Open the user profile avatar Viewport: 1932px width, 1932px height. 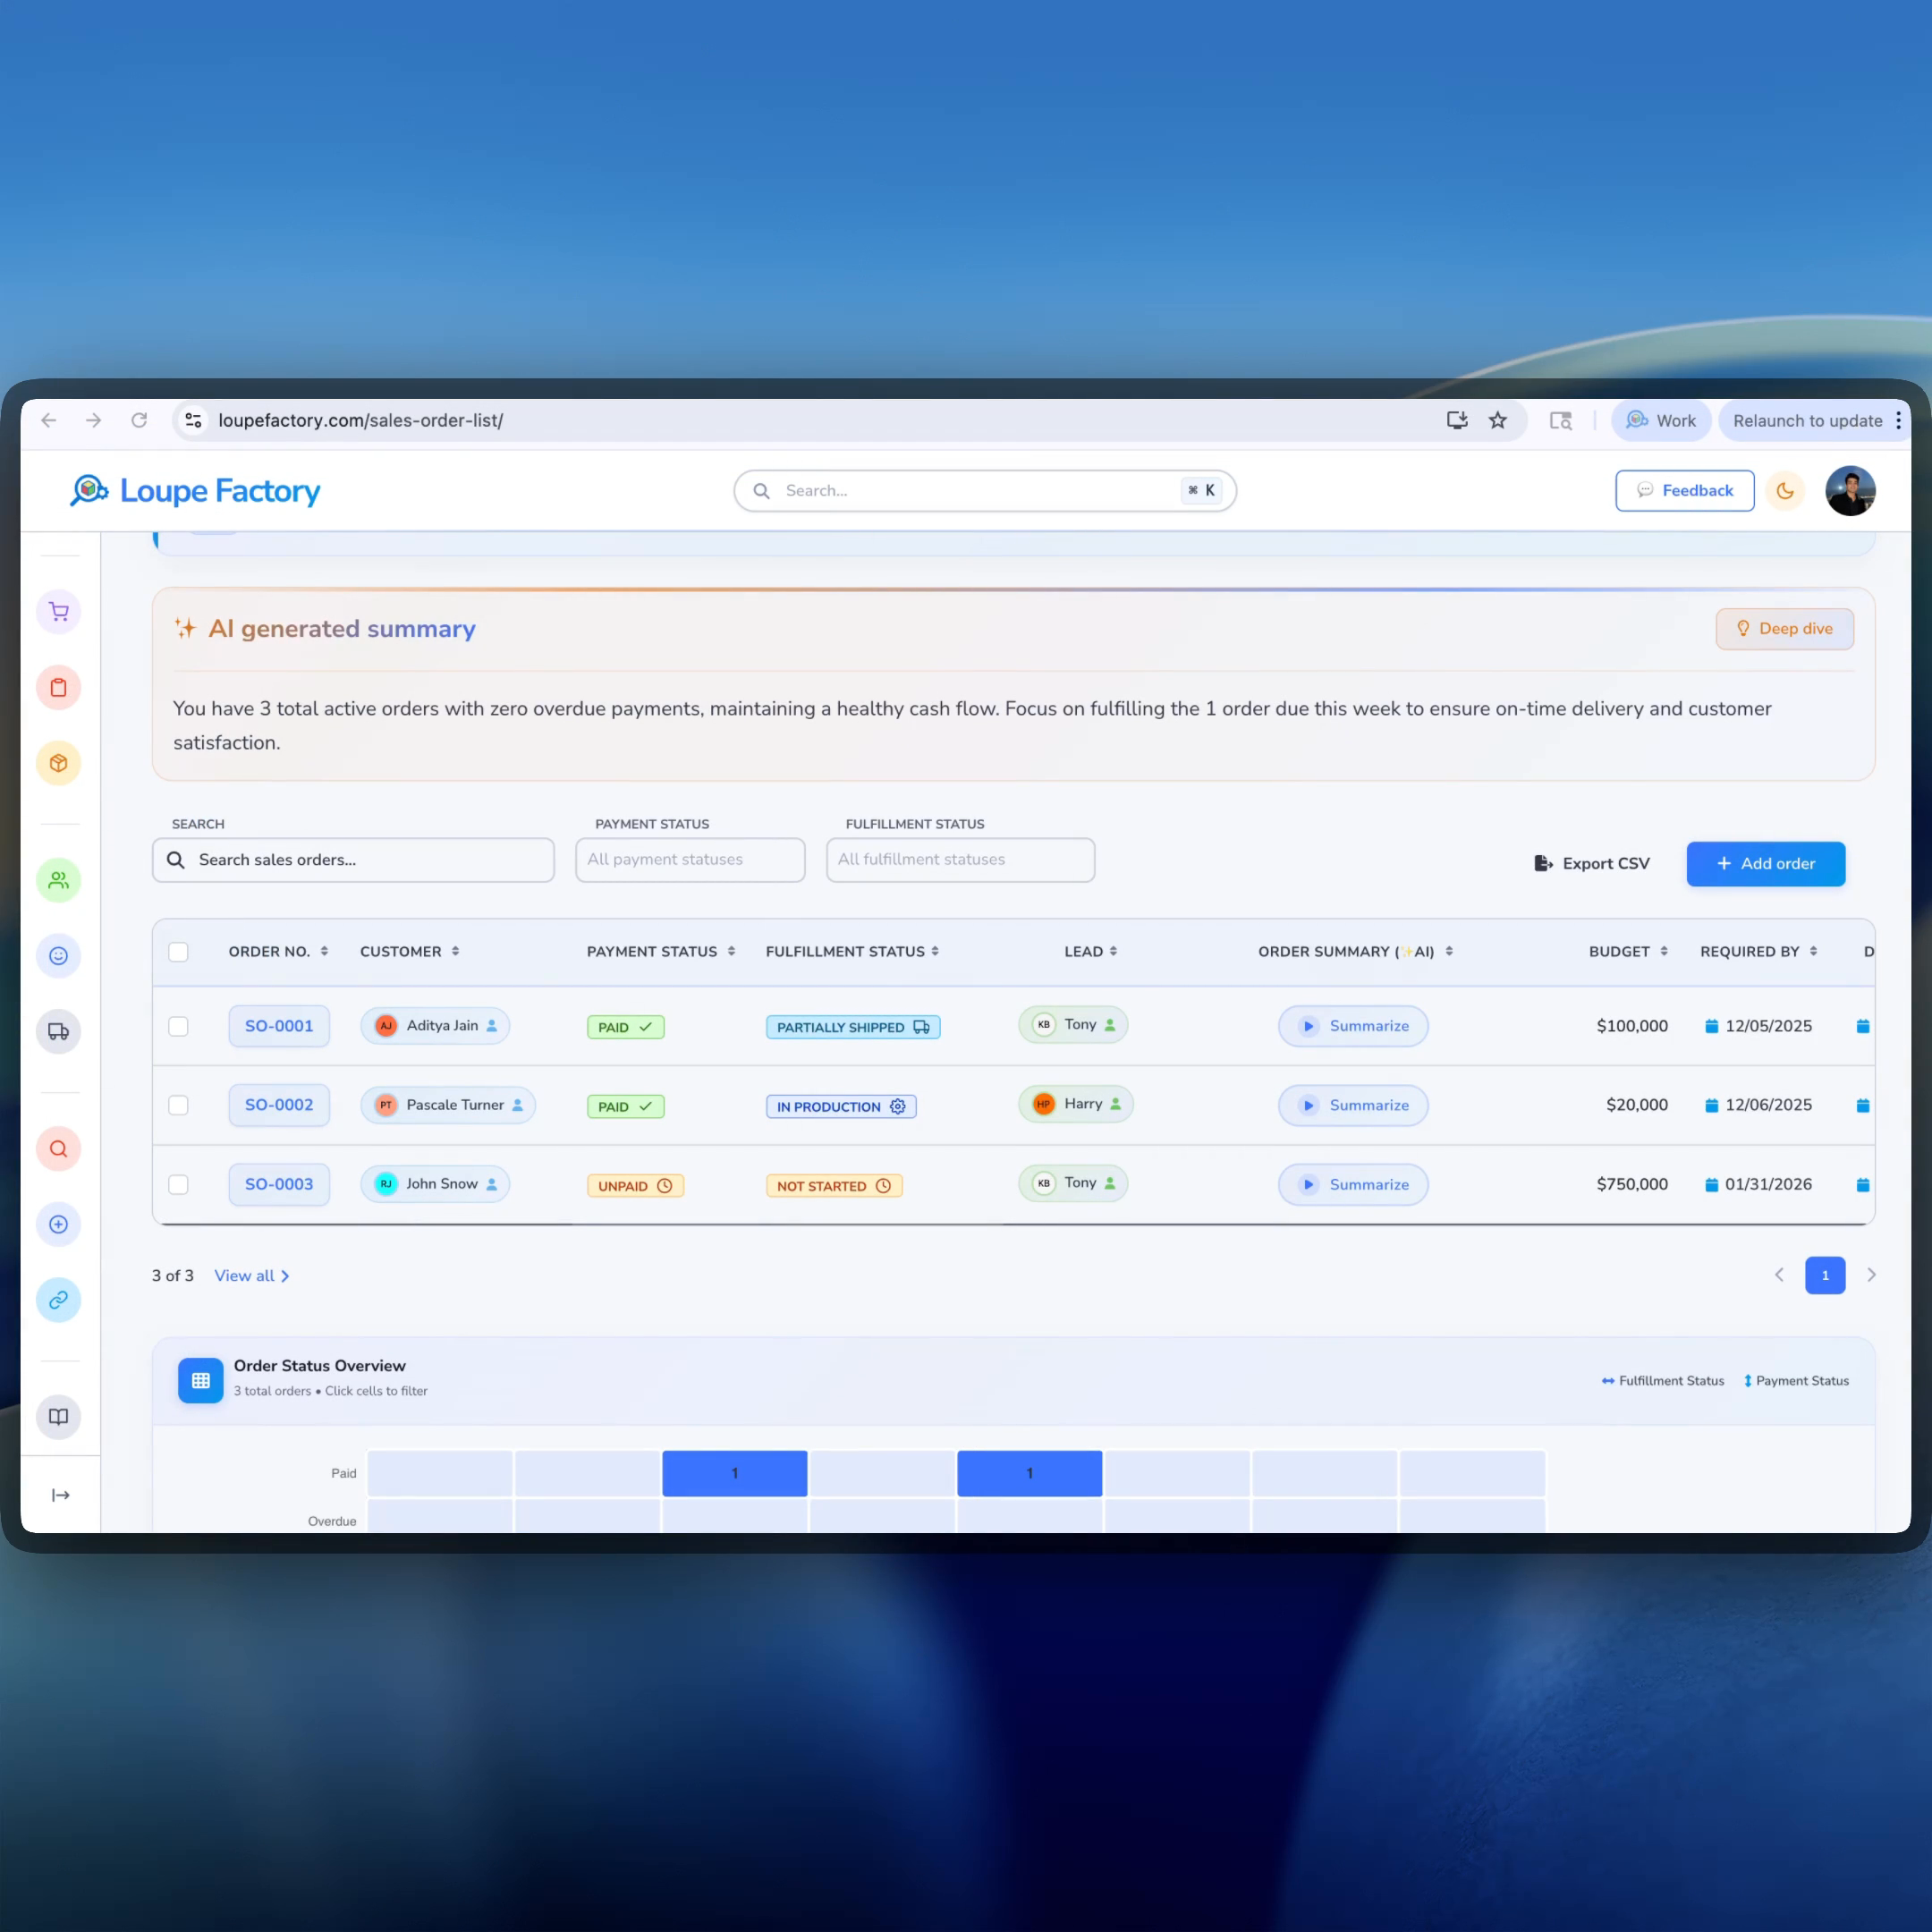1850,491
